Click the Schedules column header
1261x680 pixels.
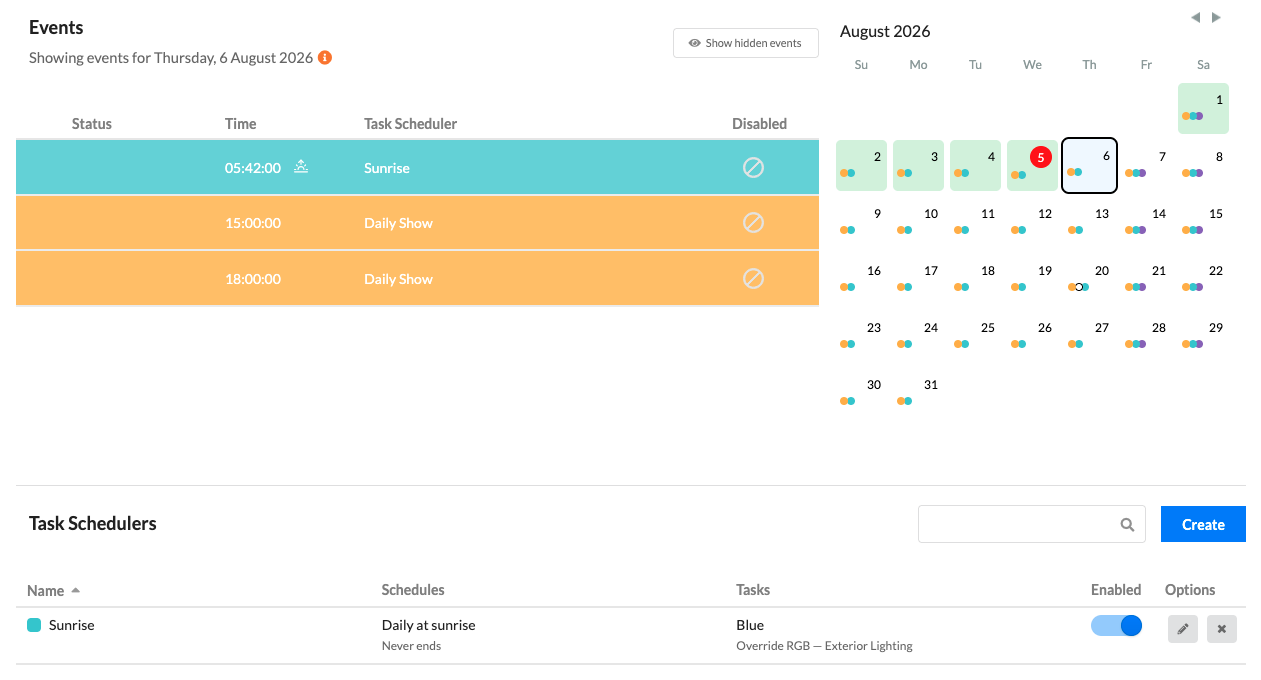(x=413, y=590)
